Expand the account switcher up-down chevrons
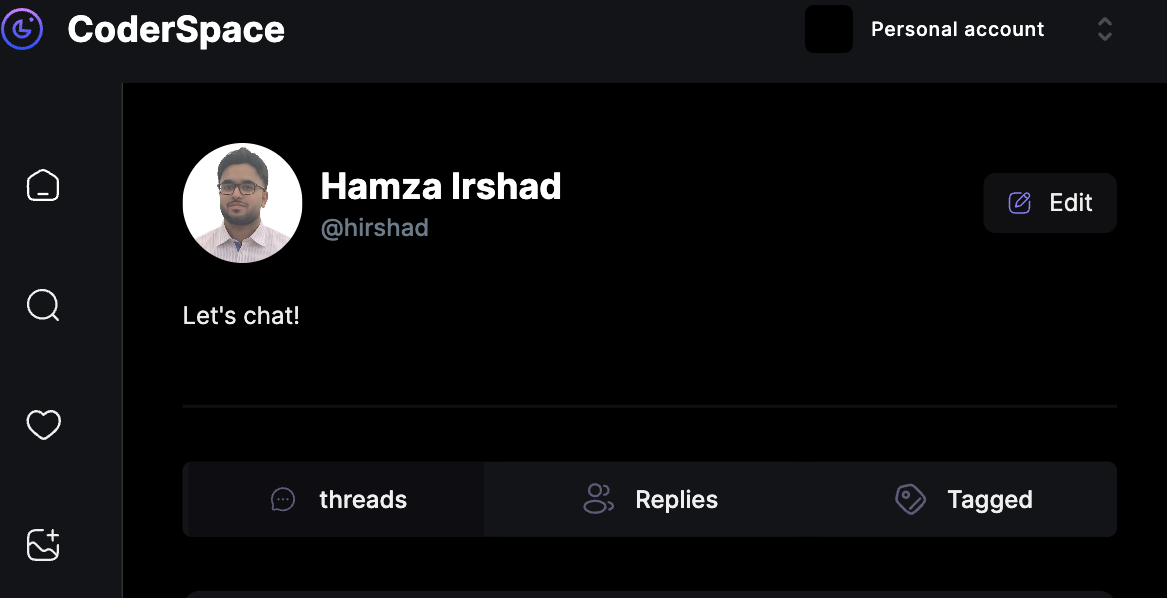The width and height of the screenshot is (1167, 598). coord(1105,29)
